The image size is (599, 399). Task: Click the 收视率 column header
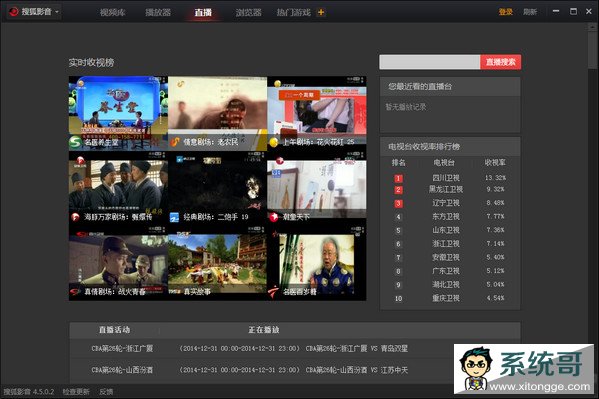(495, 163)
